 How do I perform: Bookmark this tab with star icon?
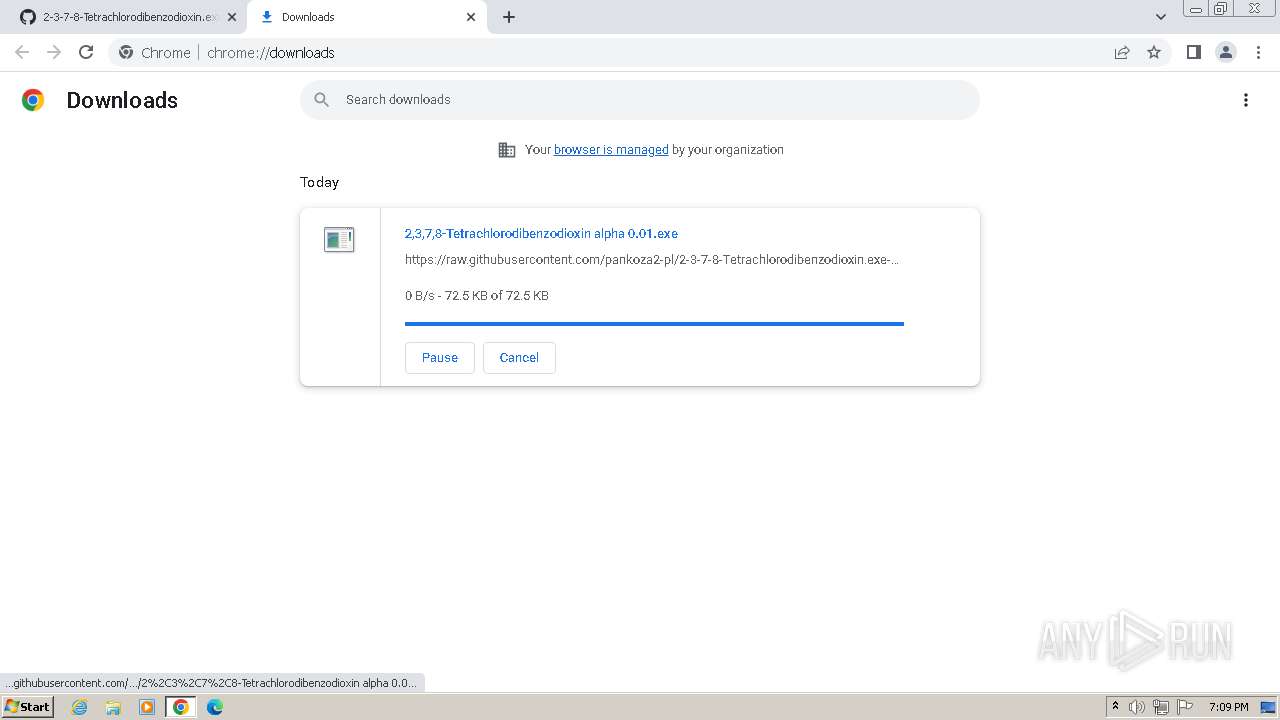click(1154, 52)
